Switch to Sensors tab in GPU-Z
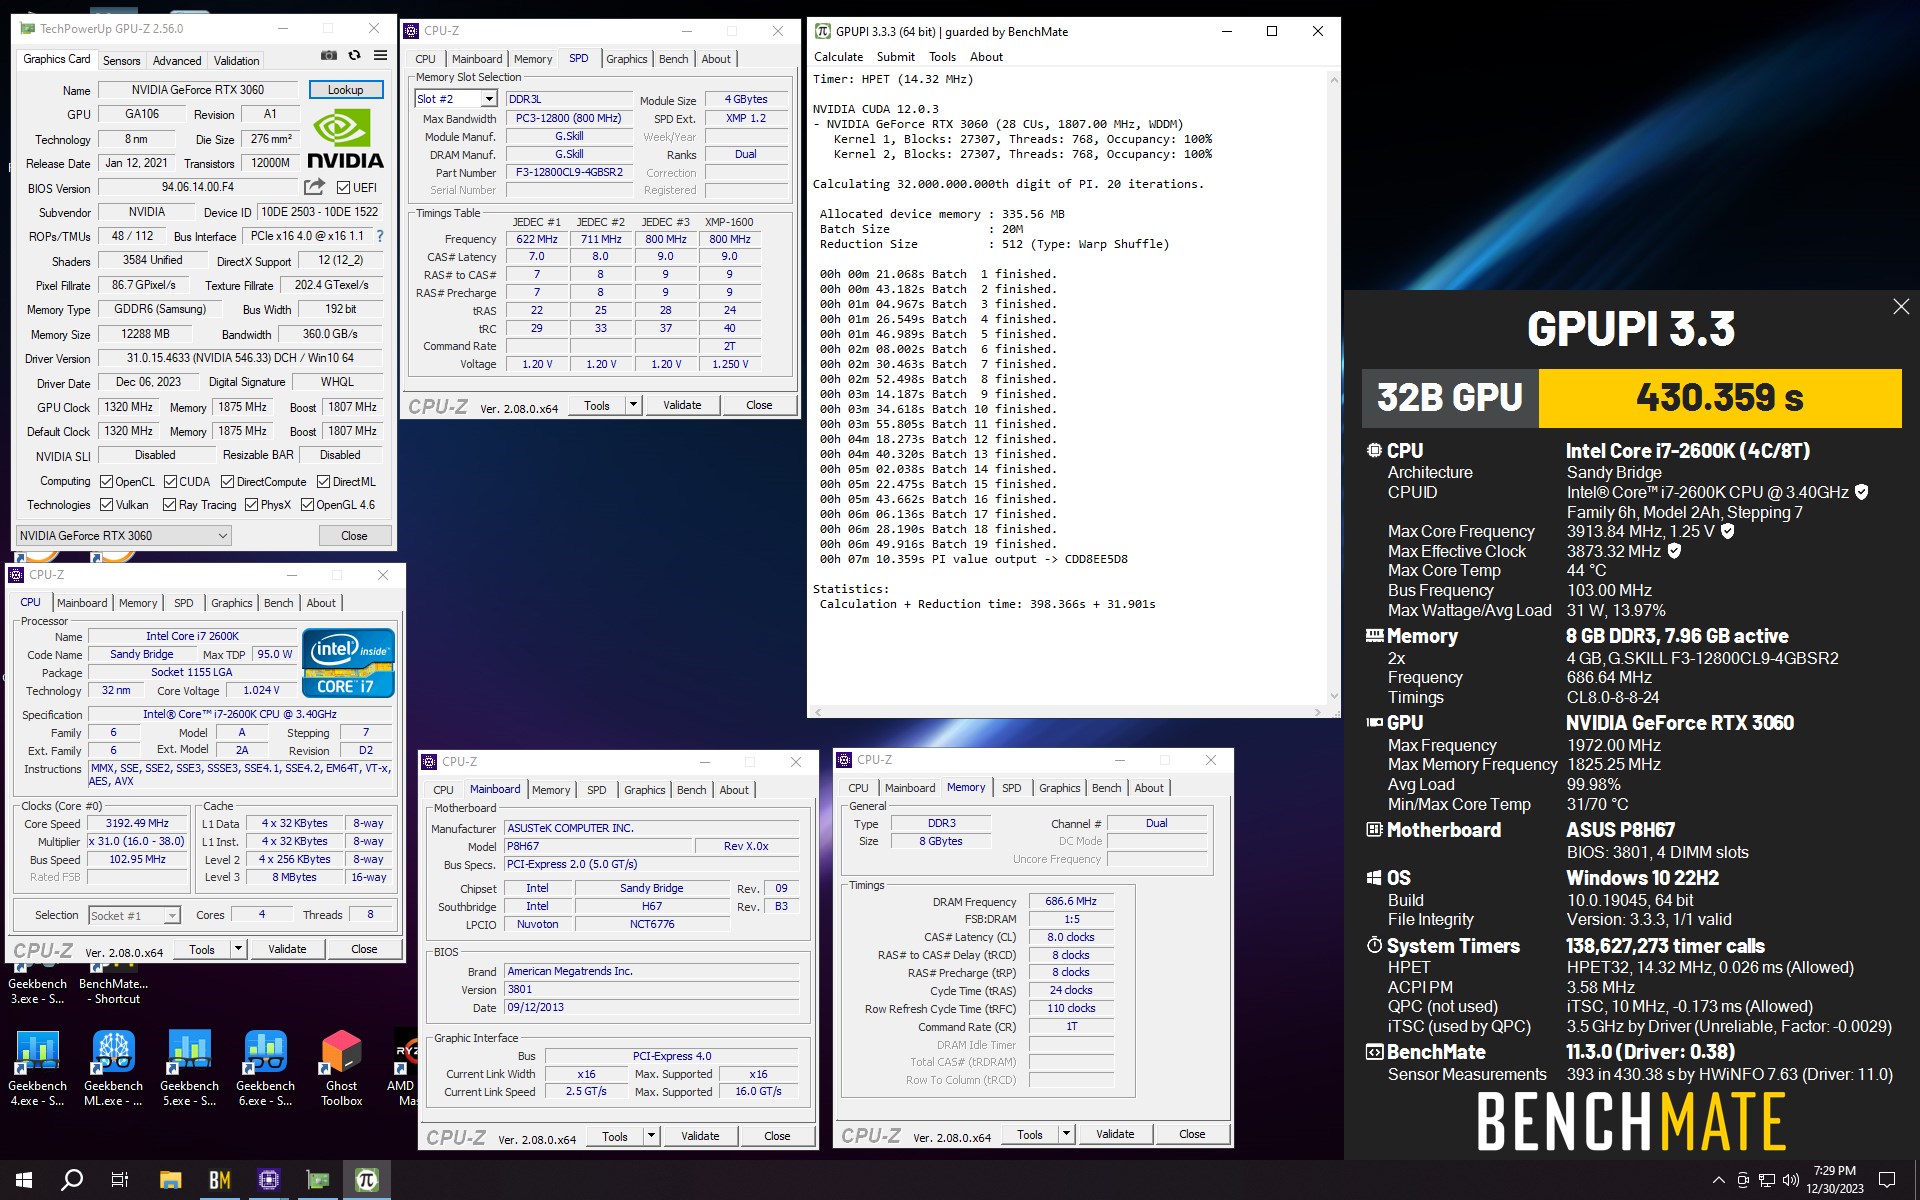 point(122,60)
